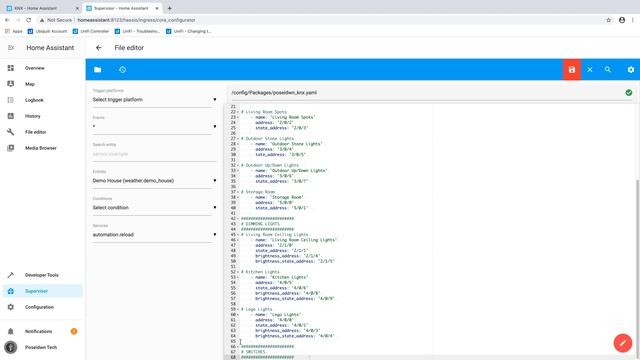The width and height of the screenshot is (640, 360).
Task: Open the Ubiquiti Account bookmark
Action: [47, 31]
